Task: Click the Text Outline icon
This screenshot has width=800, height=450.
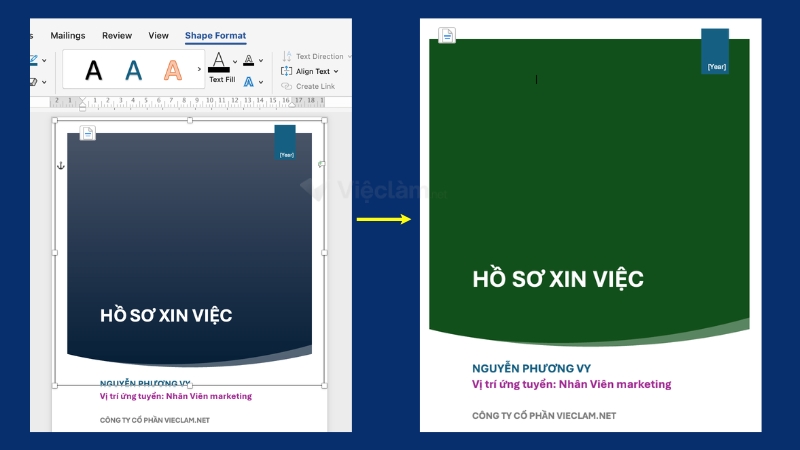Action: (x=248, y=61)
